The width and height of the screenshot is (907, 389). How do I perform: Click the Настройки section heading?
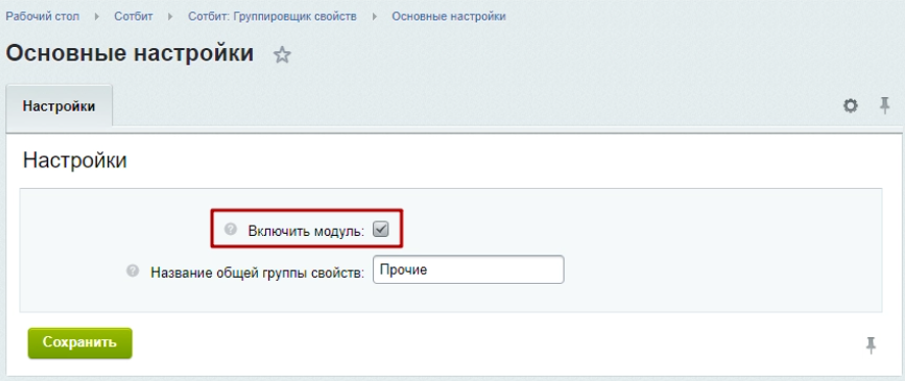(75, 160)
